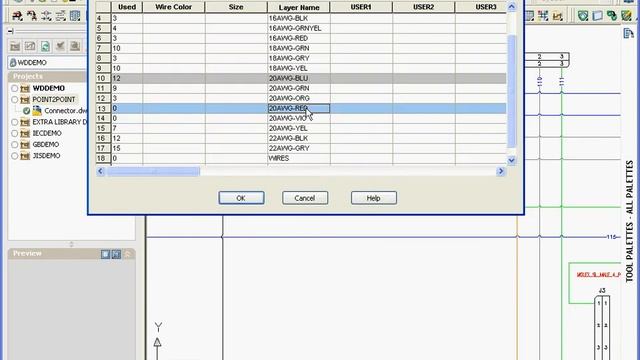
Task: Click the OK button
Action: pos(241,198)
